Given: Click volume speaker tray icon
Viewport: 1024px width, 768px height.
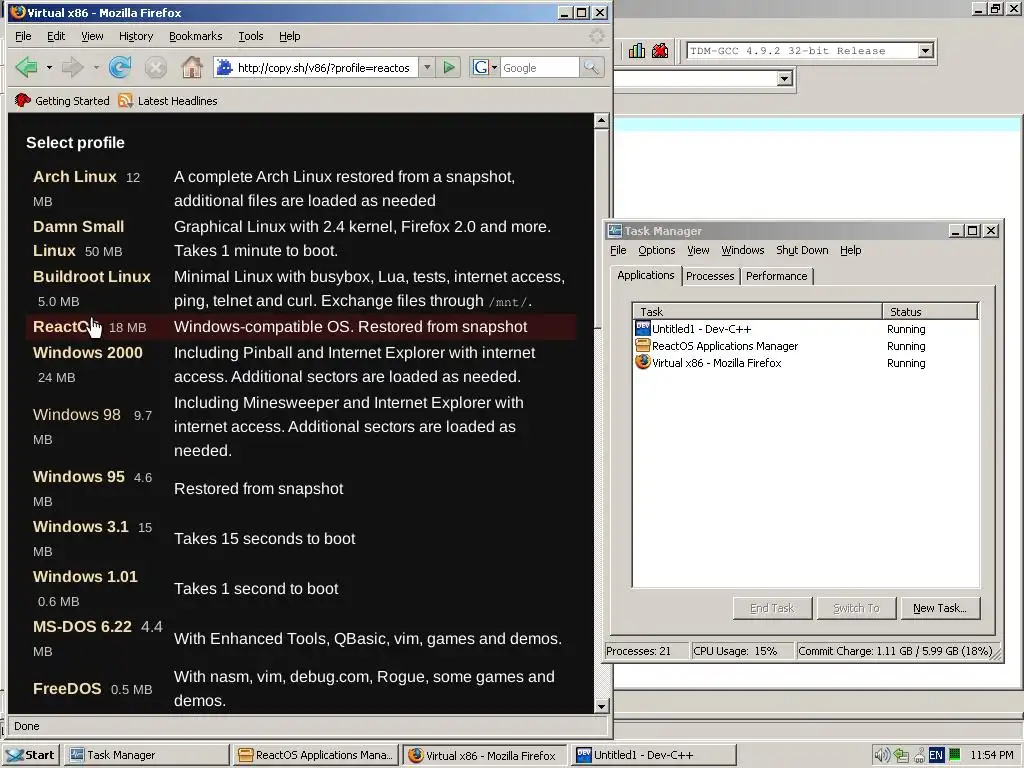Looking at the screenshot, I should pyautogui.click(x=882, y=755).
